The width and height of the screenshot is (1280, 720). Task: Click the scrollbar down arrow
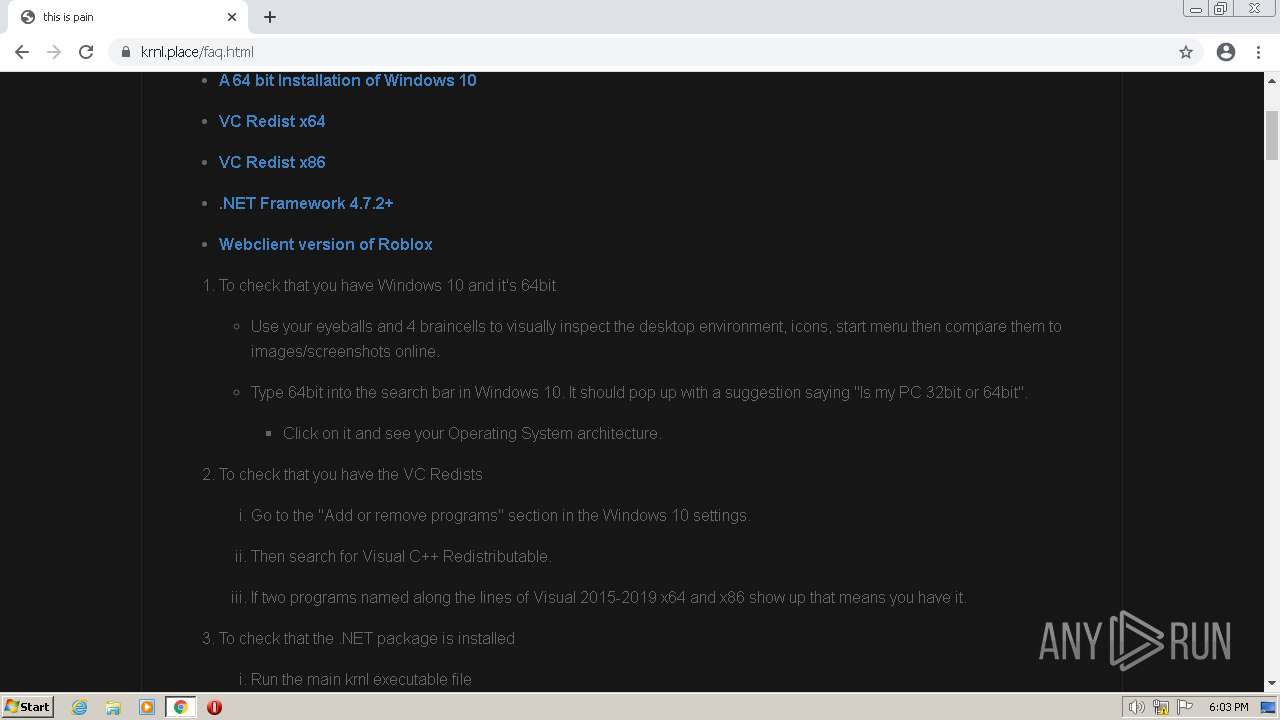coord(1272,683)
